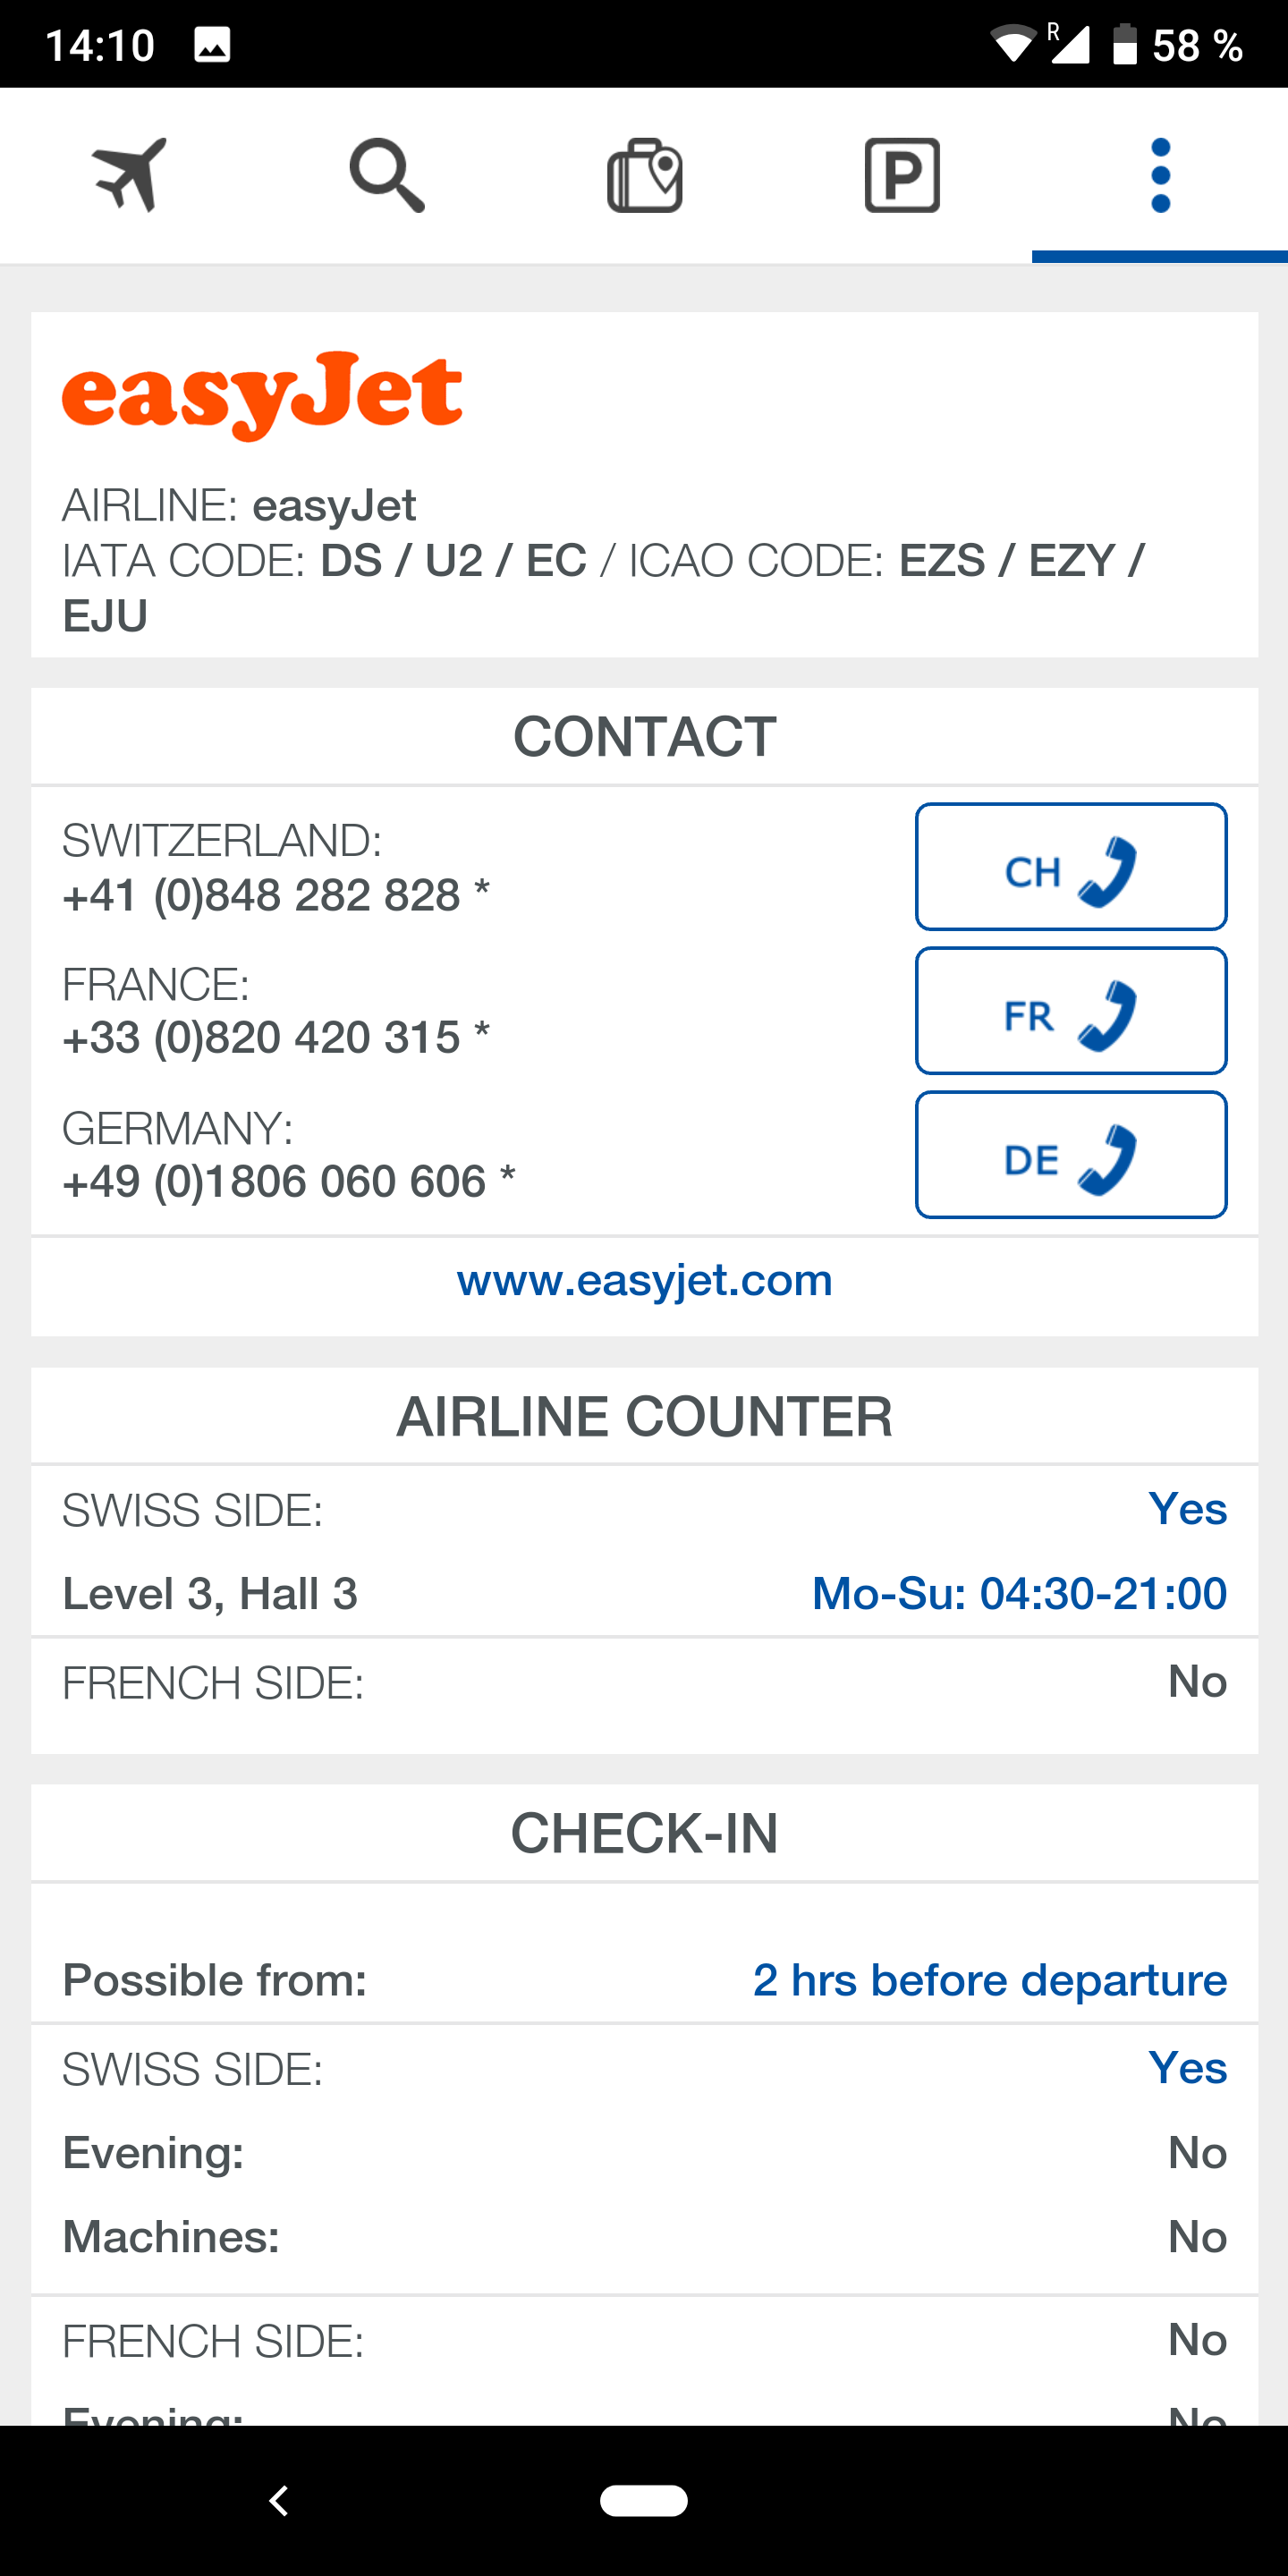
Task: Open the luggage location icon tab
Action: tap(645, 175)
